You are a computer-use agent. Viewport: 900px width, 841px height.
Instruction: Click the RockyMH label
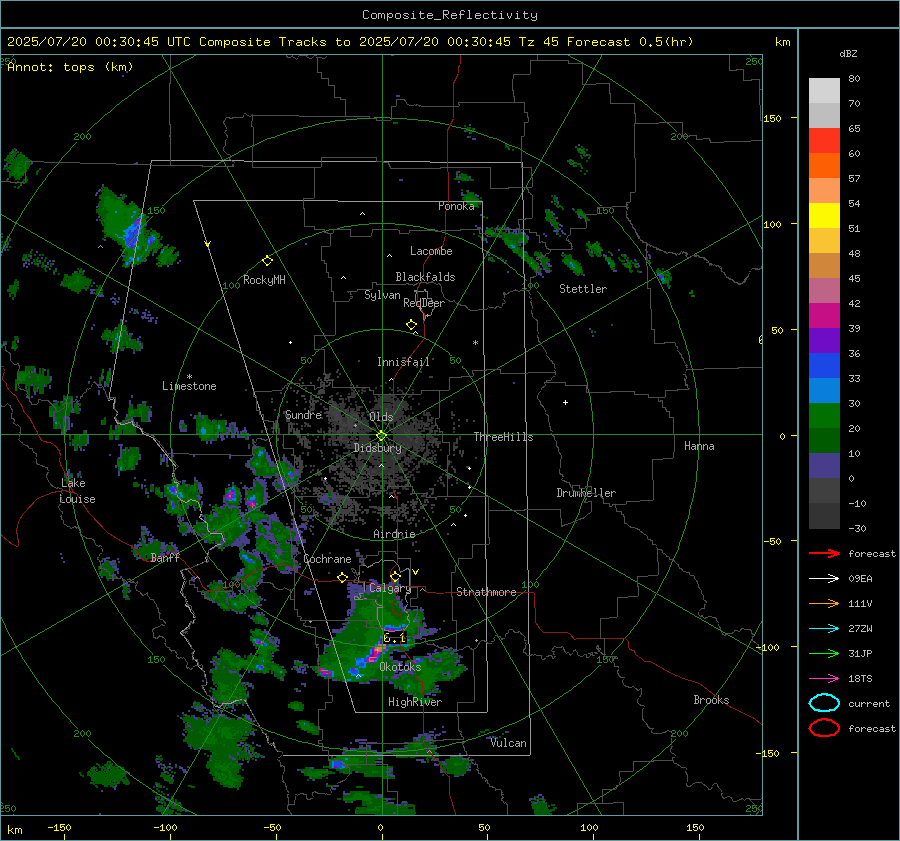click(x=264, y=280)
